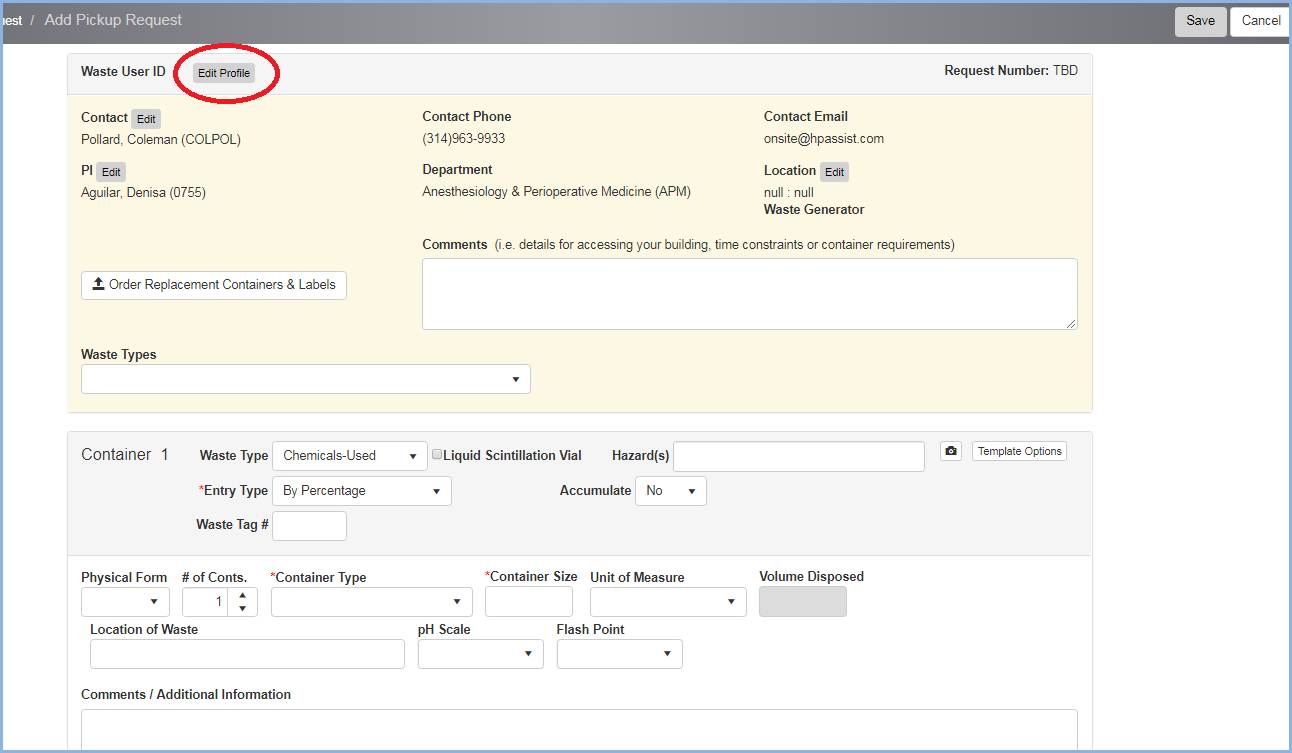Click the camera icon next to Hazards
The height and width of the screenshot is (753, 1292).
pos(951,452)
